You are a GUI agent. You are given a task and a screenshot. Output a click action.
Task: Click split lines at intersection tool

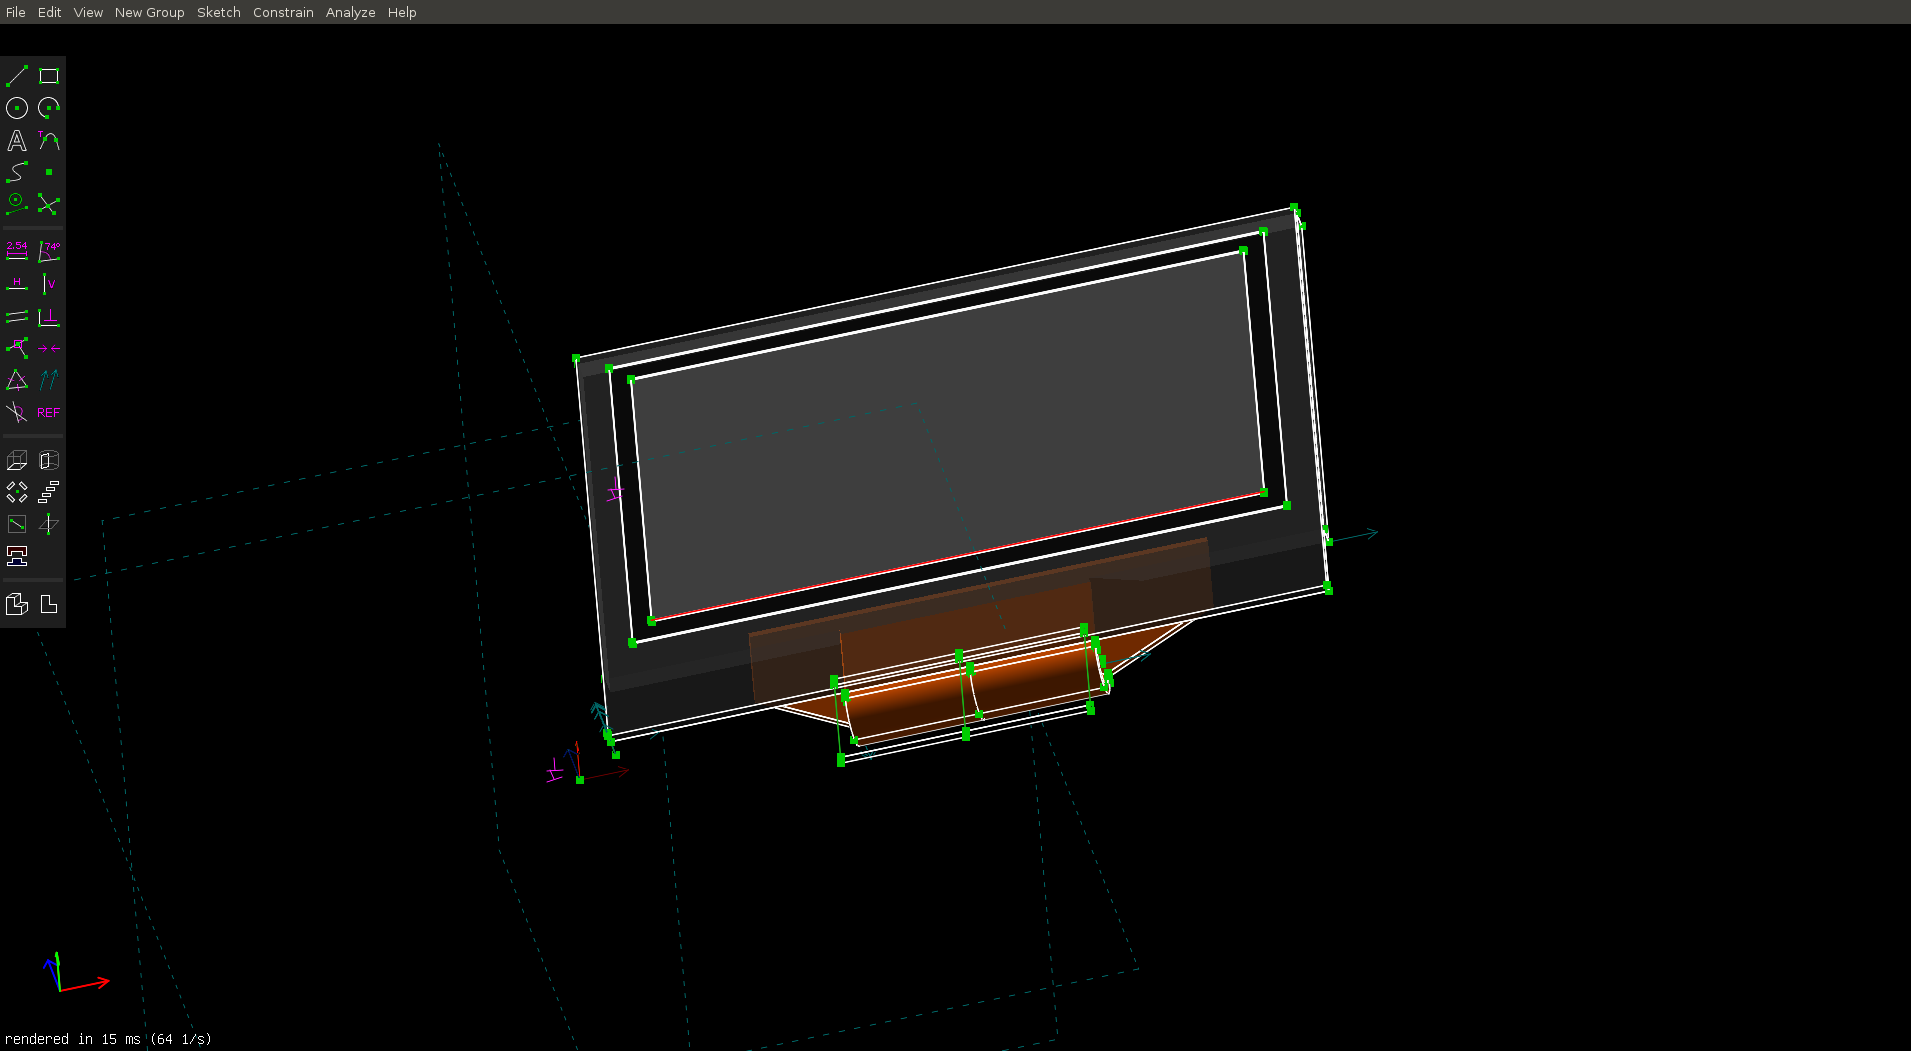[49, 204]
